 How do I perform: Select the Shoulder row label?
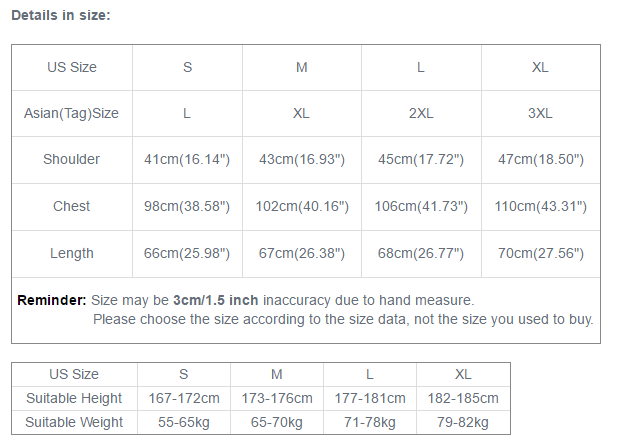[71, 159]
